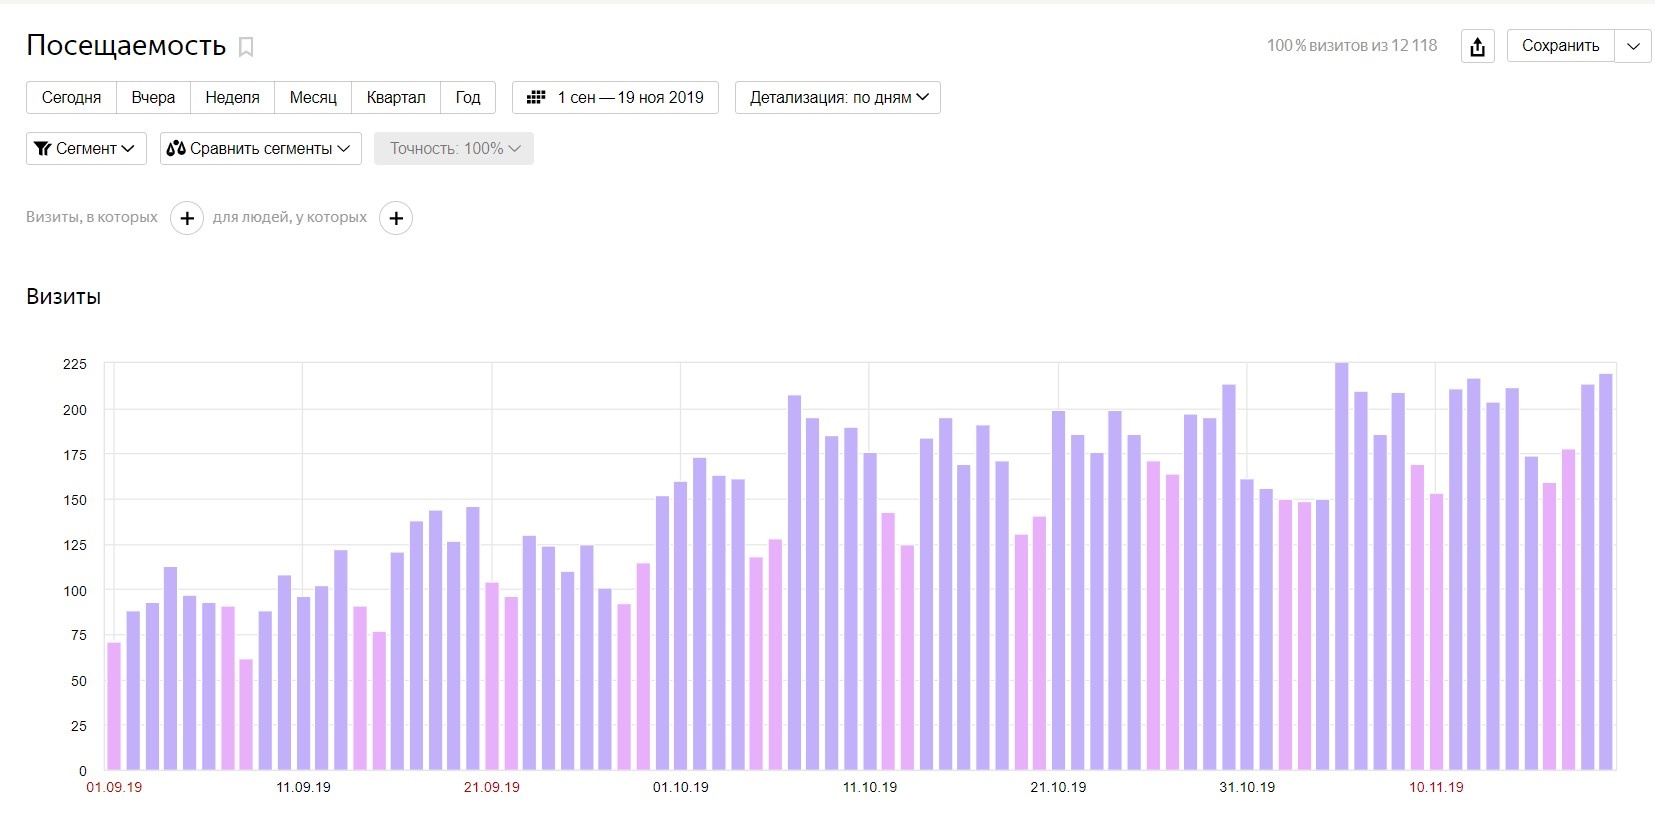
Task: Click the 125 y-axis value
Action: pos(75,545)
